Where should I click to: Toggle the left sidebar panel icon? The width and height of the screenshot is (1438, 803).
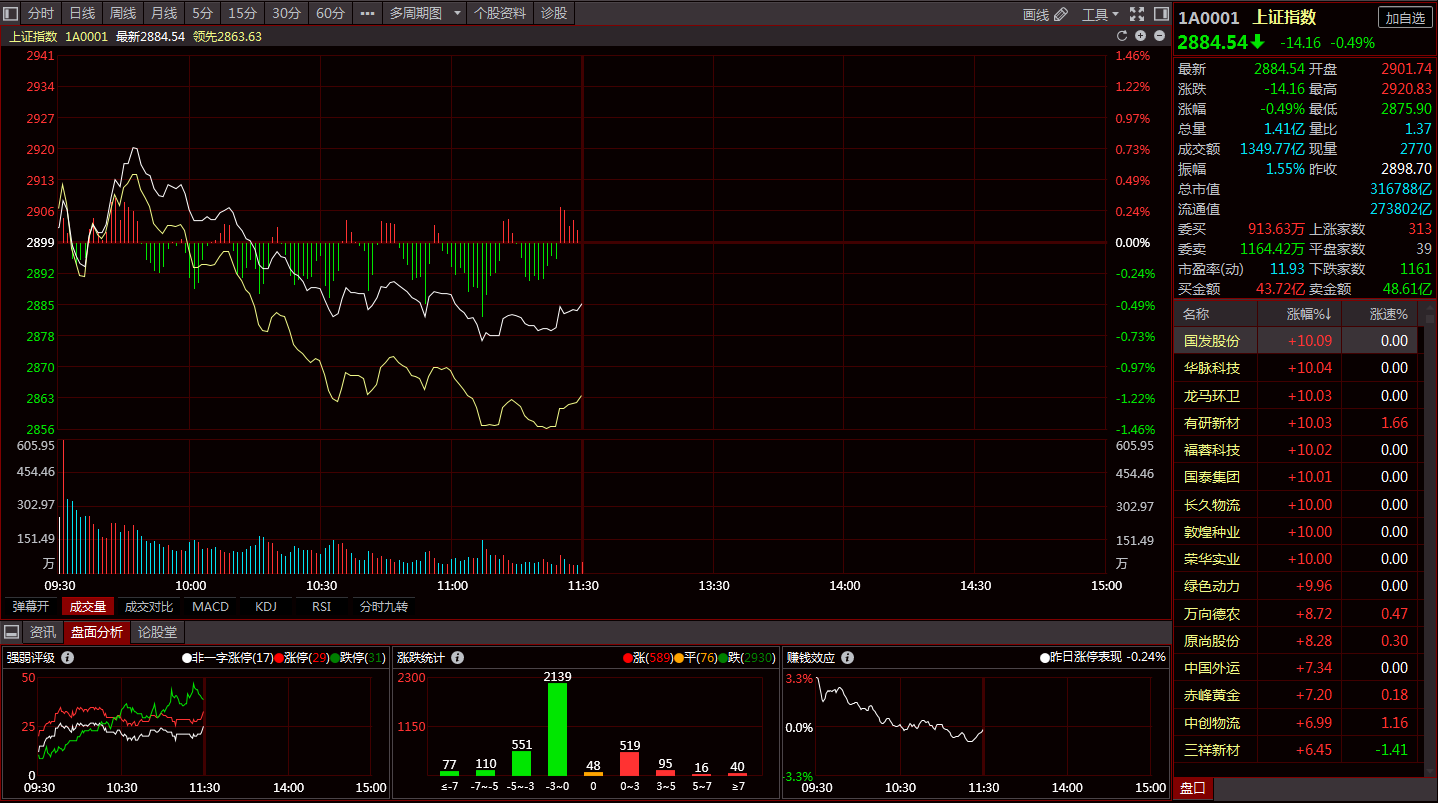click(11, 14)
